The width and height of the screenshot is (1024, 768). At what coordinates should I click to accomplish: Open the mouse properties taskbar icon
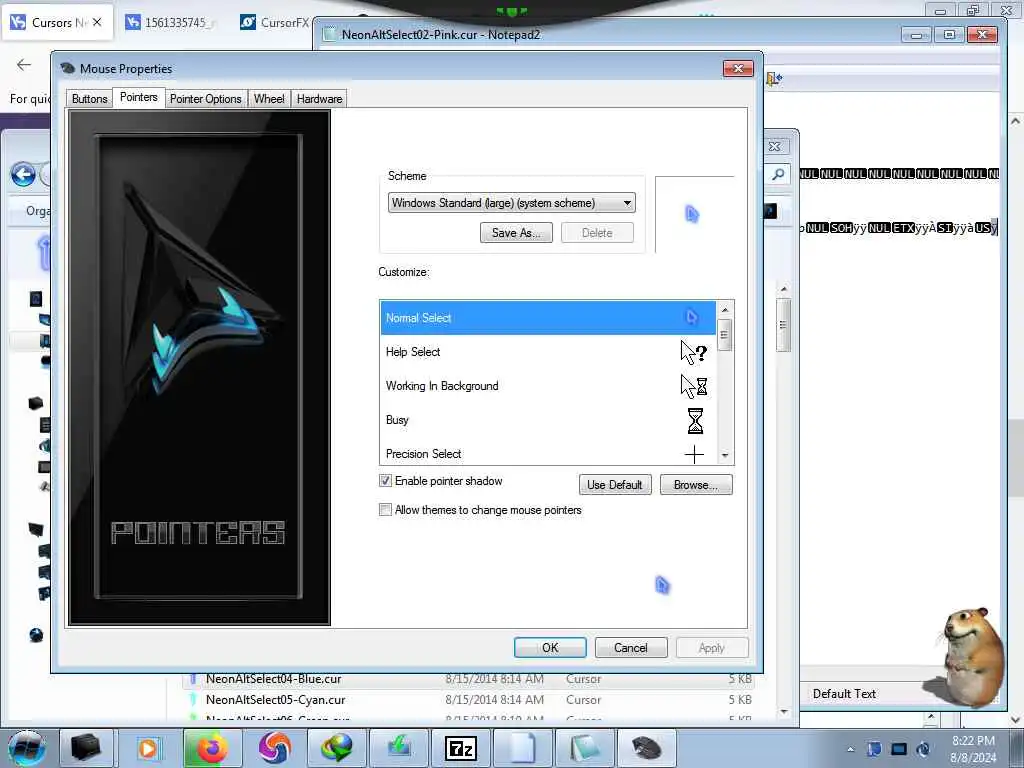coord(647,748)
